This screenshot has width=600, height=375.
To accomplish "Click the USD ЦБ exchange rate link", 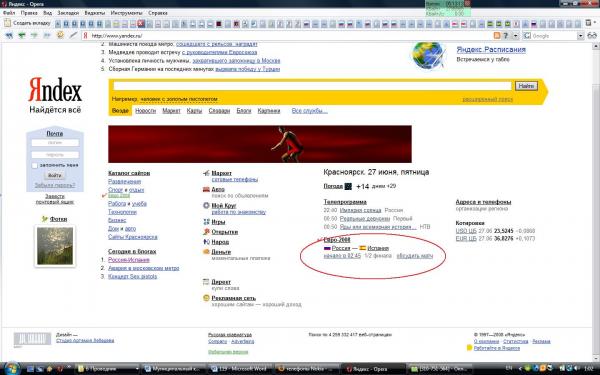I will pos(466,231).
